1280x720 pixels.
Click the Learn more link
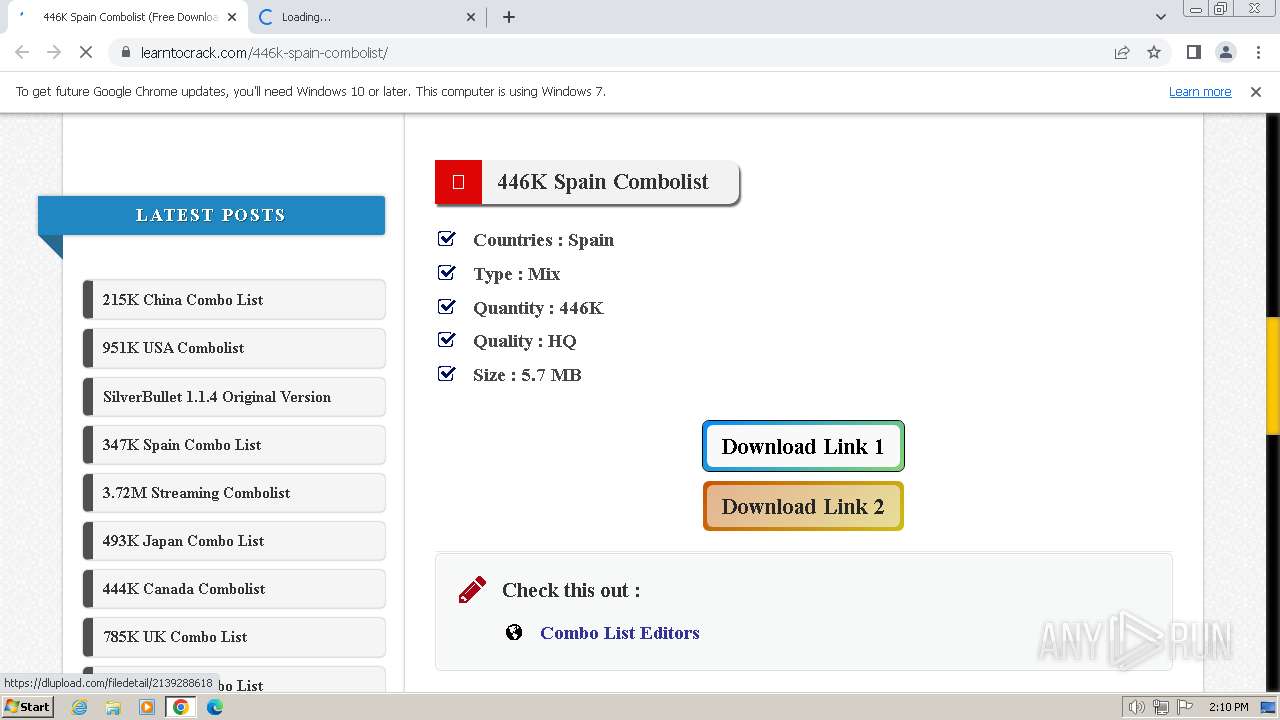click(1200, 92)
